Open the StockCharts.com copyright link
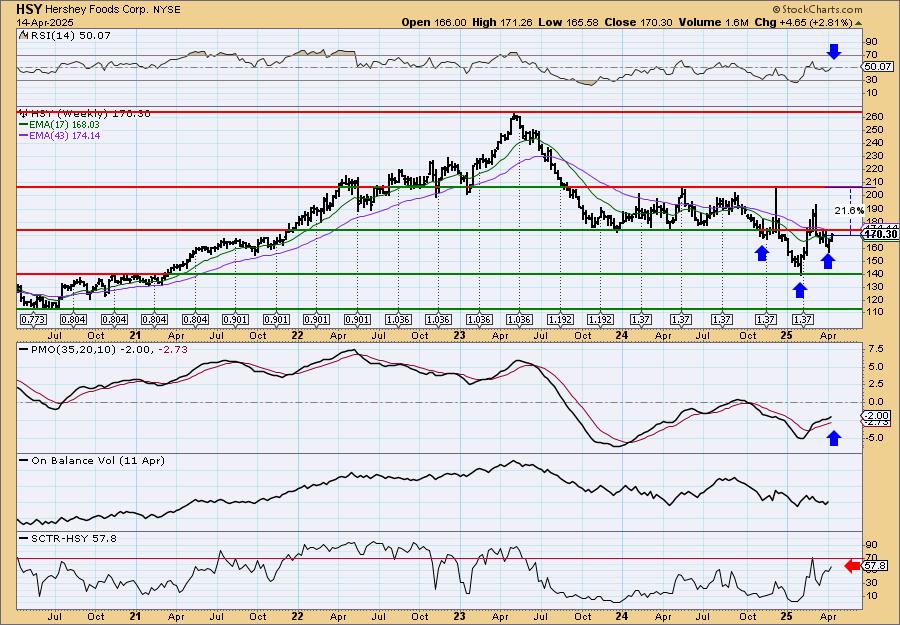Image resolution: width=900 pixels, height=625 pixels. (x=817, y=9)
